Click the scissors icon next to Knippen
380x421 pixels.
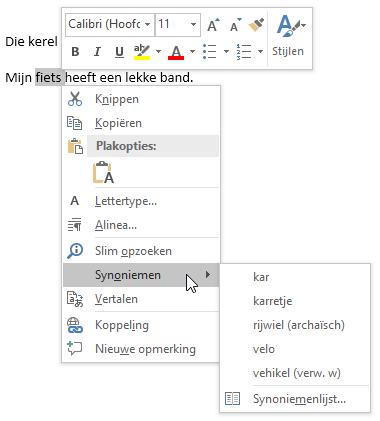[x=75, y=99]
